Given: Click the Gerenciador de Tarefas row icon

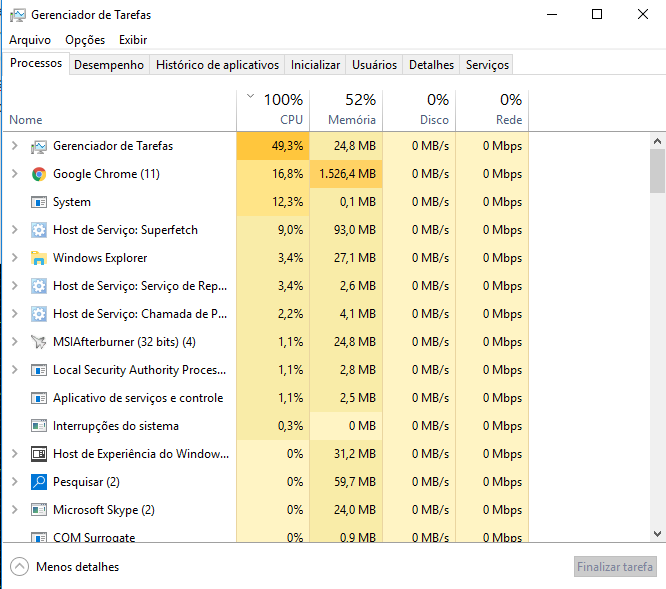Looking at the screenshot, I should (39, 146).
